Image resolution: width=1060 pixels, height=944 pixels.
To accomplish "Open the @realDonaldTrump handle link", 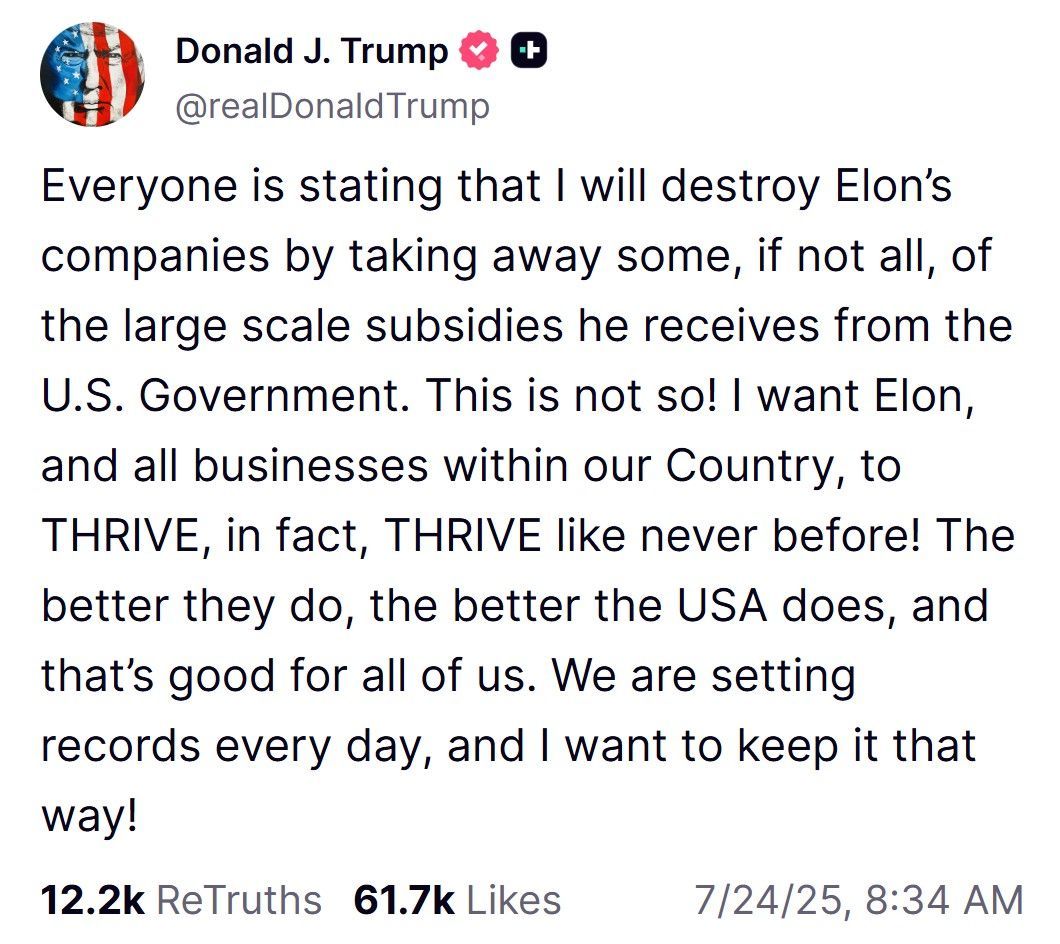I will (x=332, y=104).
